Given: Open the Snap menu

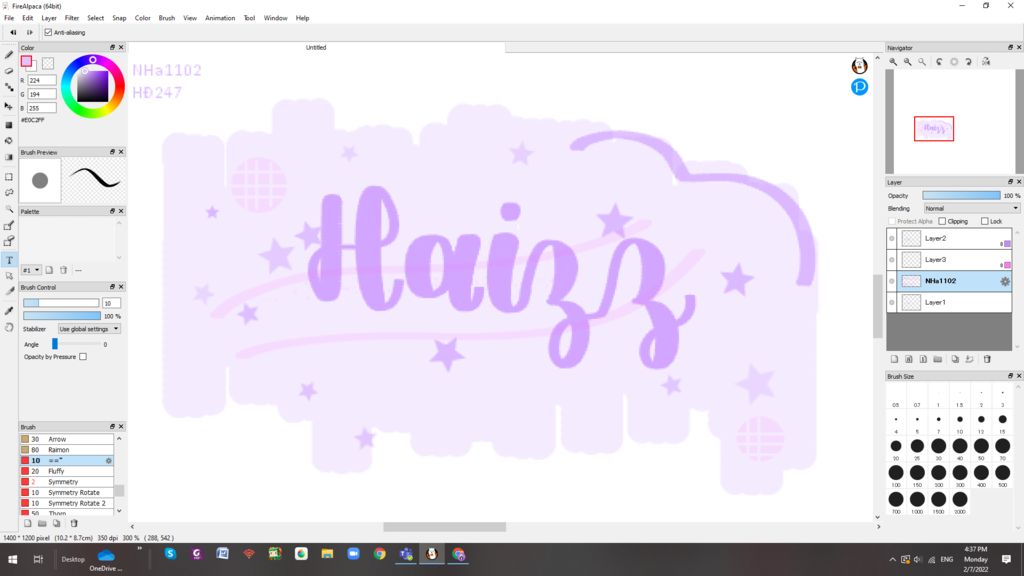Looking at the screenshot, I should coord(119,18).
